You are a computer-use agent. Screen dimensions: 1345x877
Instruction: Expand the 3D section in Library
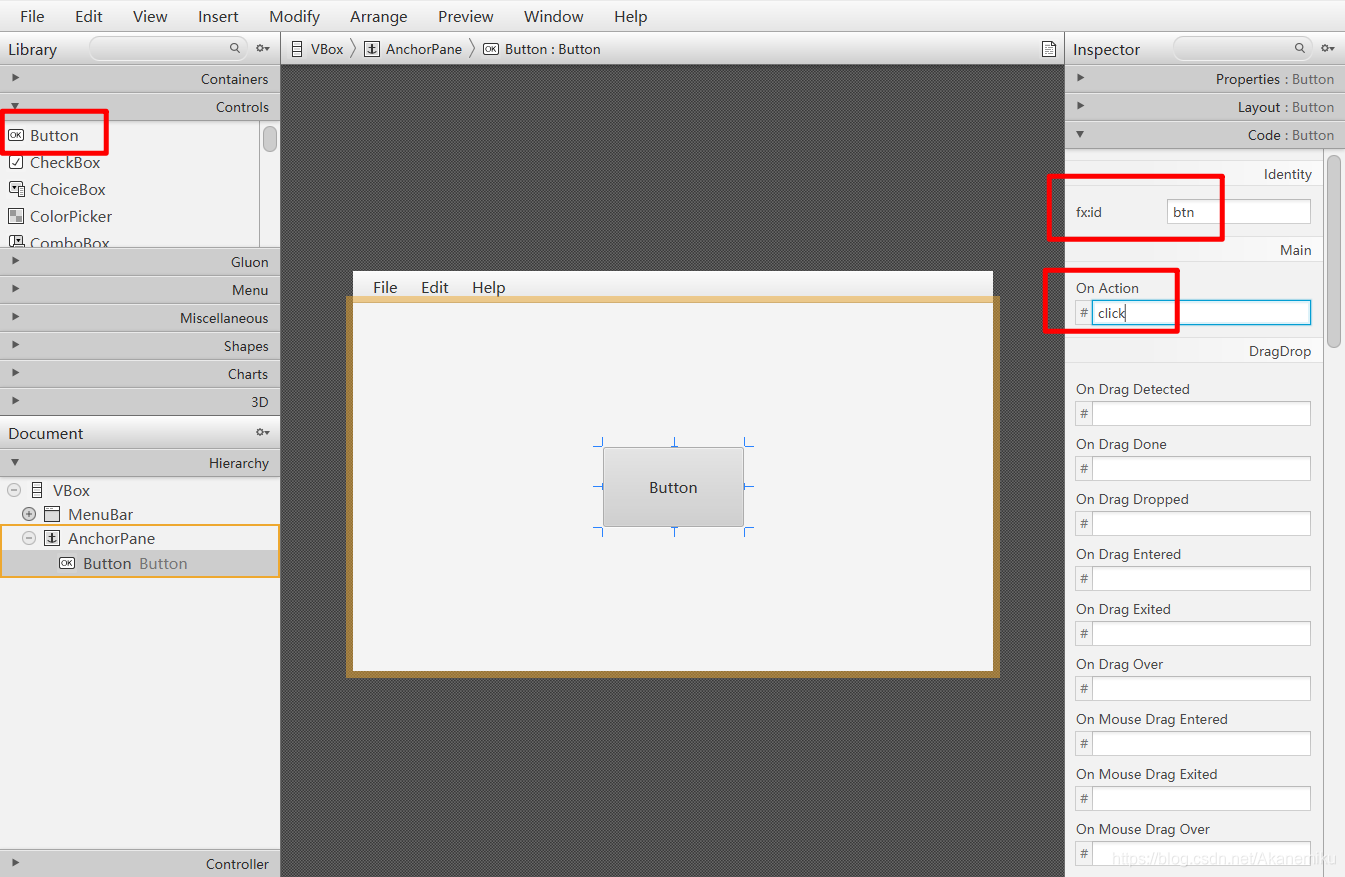(15, 401)
